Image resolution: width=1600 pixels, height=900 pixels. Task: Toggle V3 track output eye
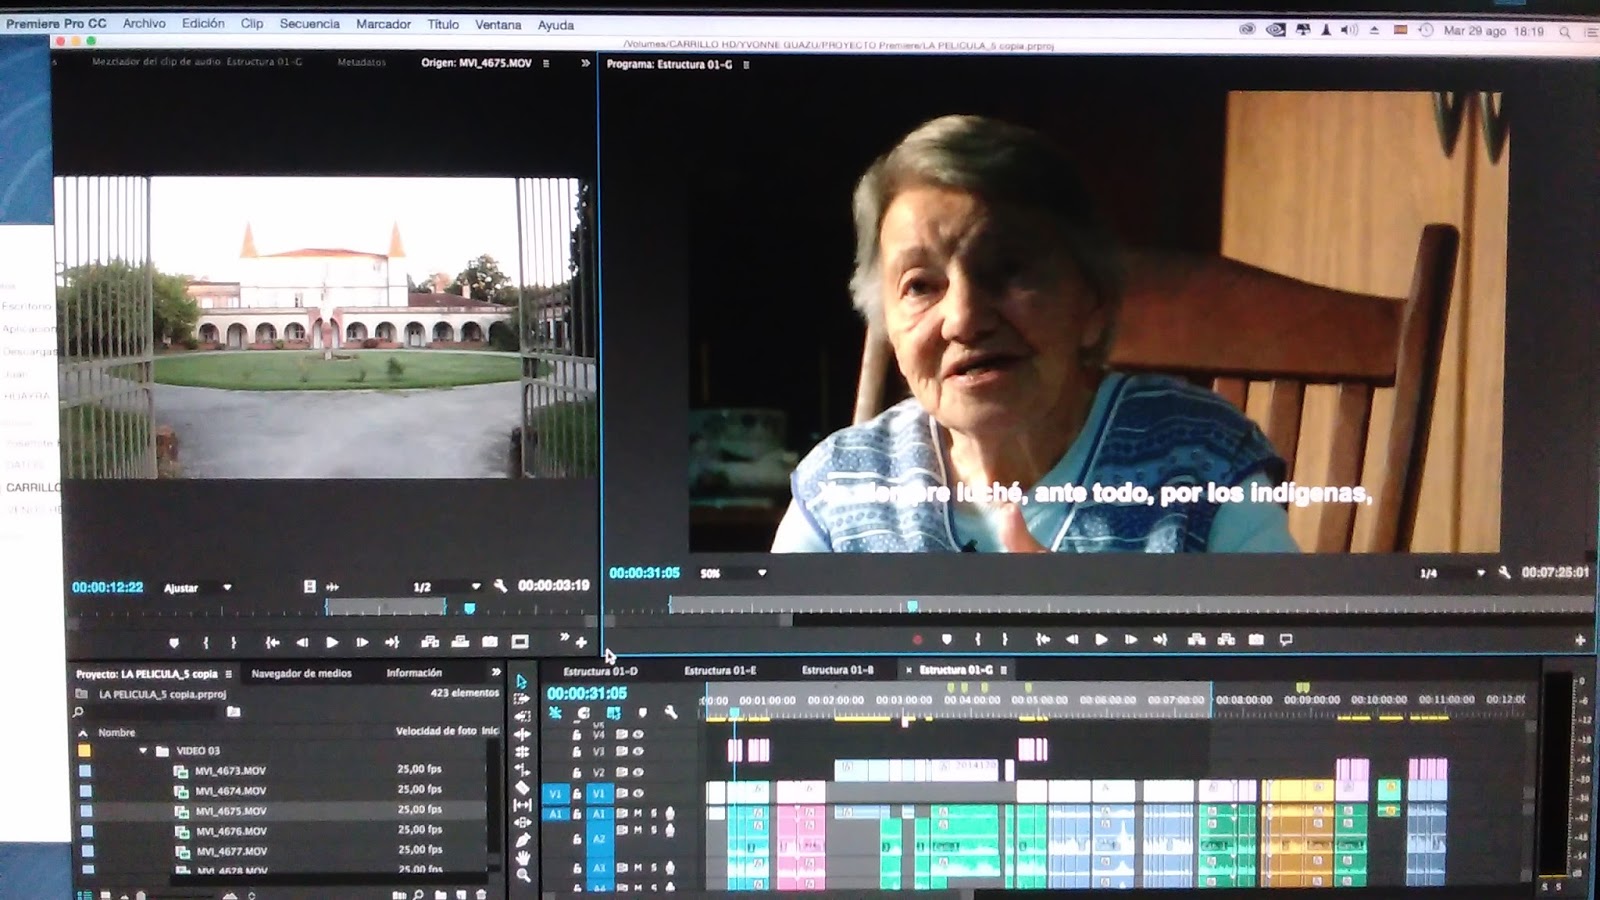point(638,752)
